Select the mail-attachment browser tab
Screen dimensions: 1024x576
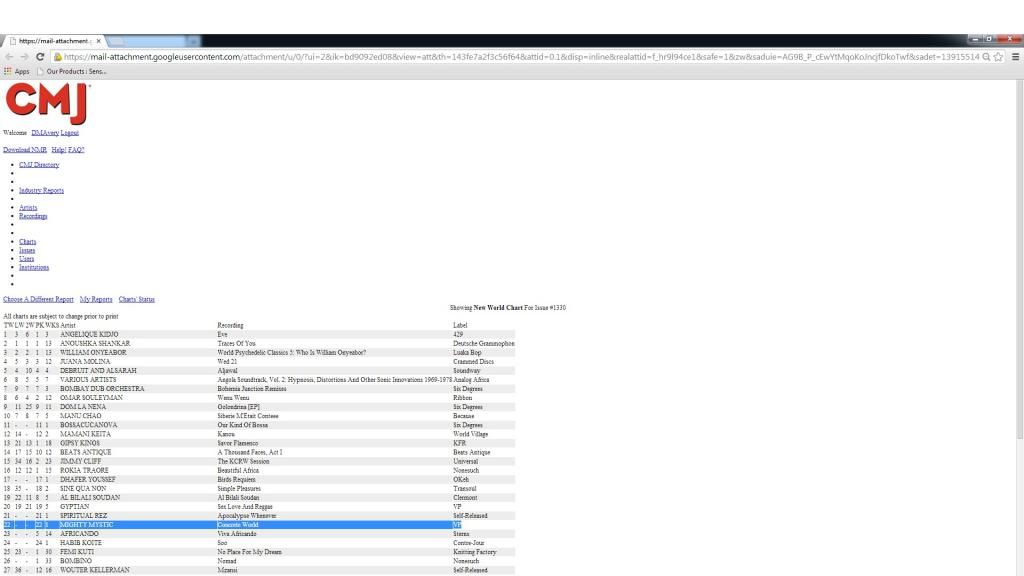point(54,40)
